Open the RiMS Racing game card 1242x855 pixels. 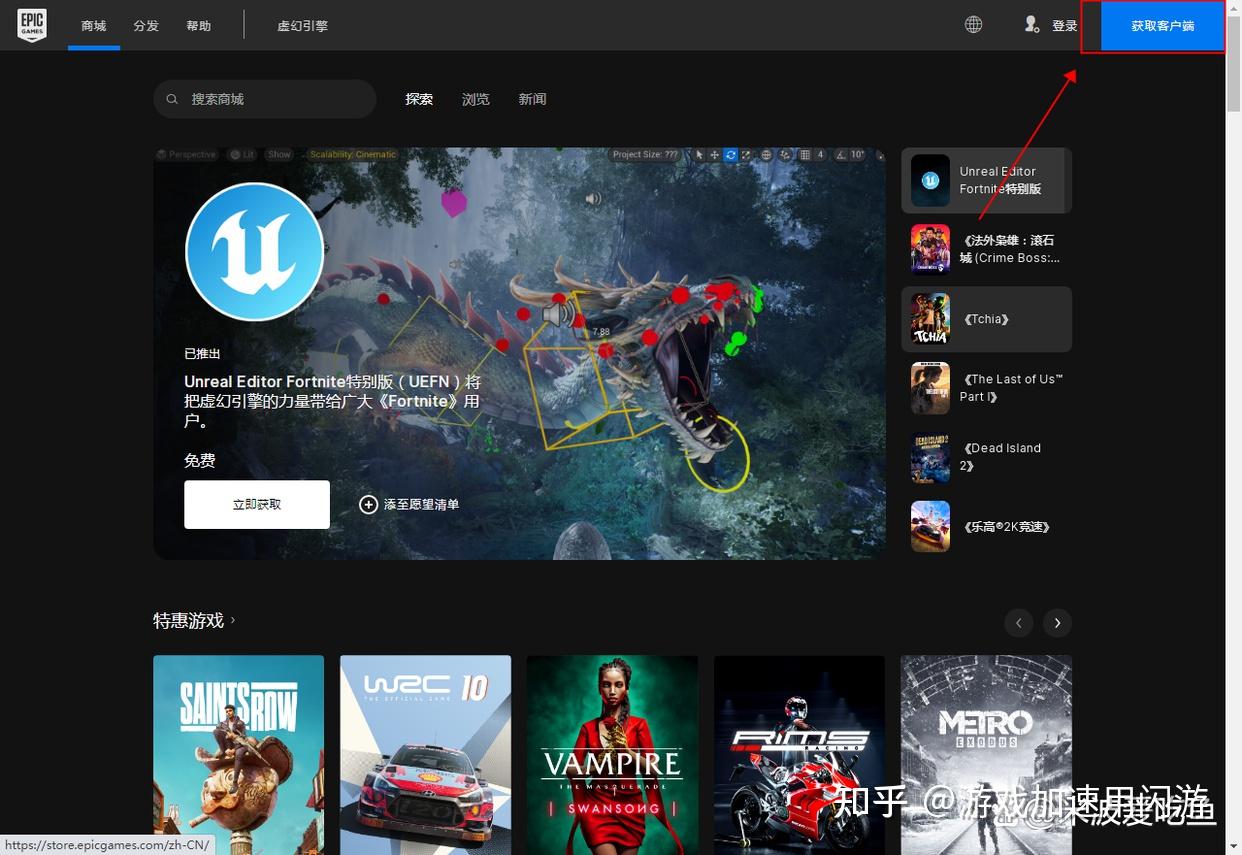tap(799, 755)
